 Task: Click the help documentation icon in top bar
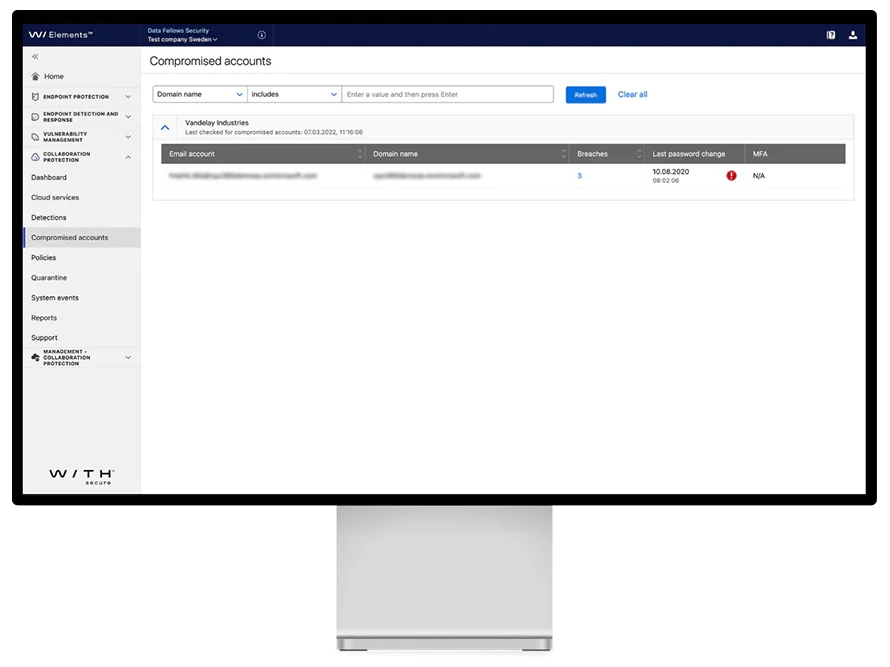pyautogui.click(x=830, y=34)
